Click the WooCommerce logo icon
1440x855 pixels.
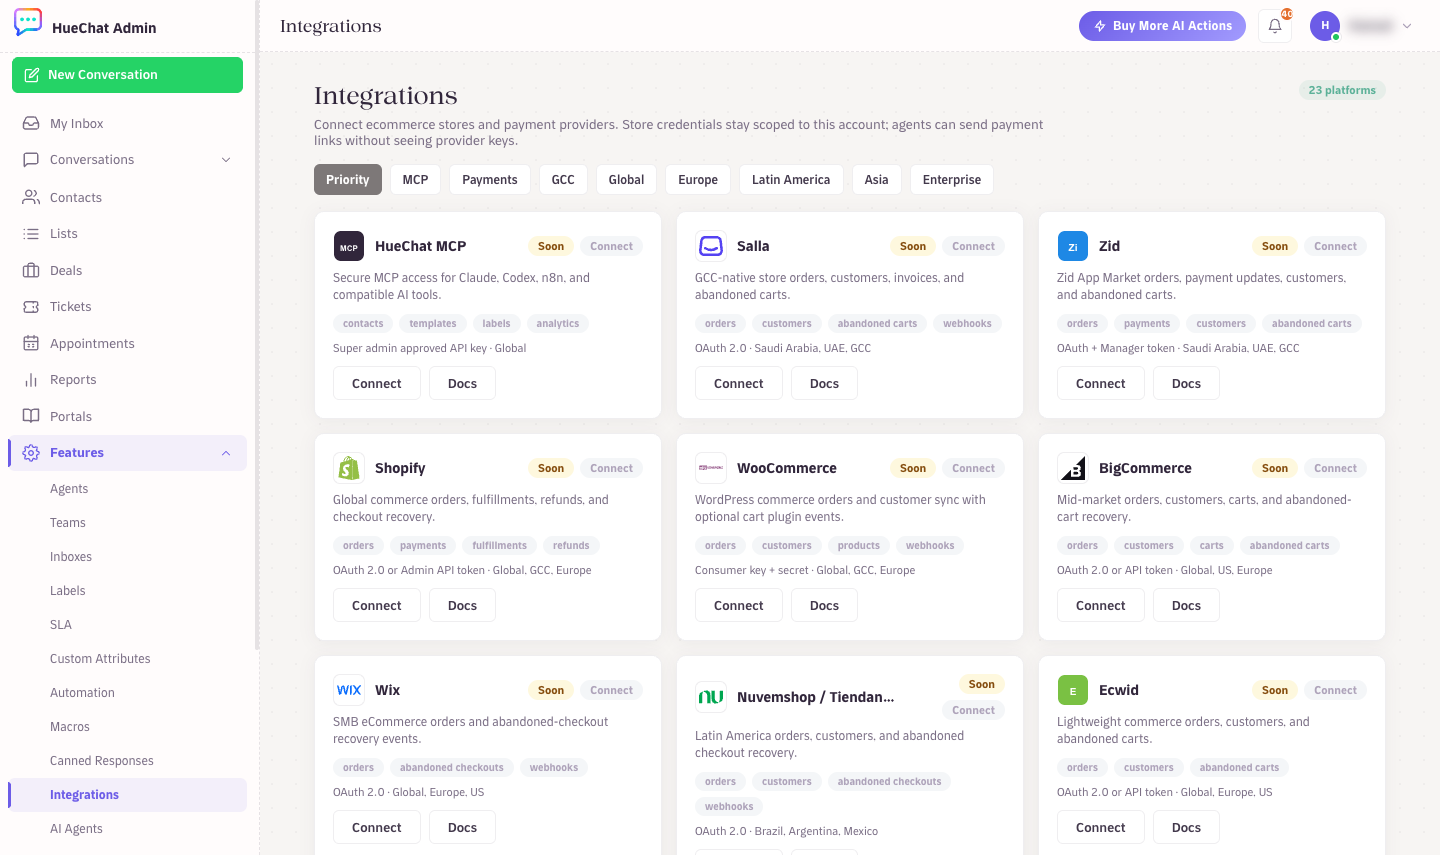[710, 468]
